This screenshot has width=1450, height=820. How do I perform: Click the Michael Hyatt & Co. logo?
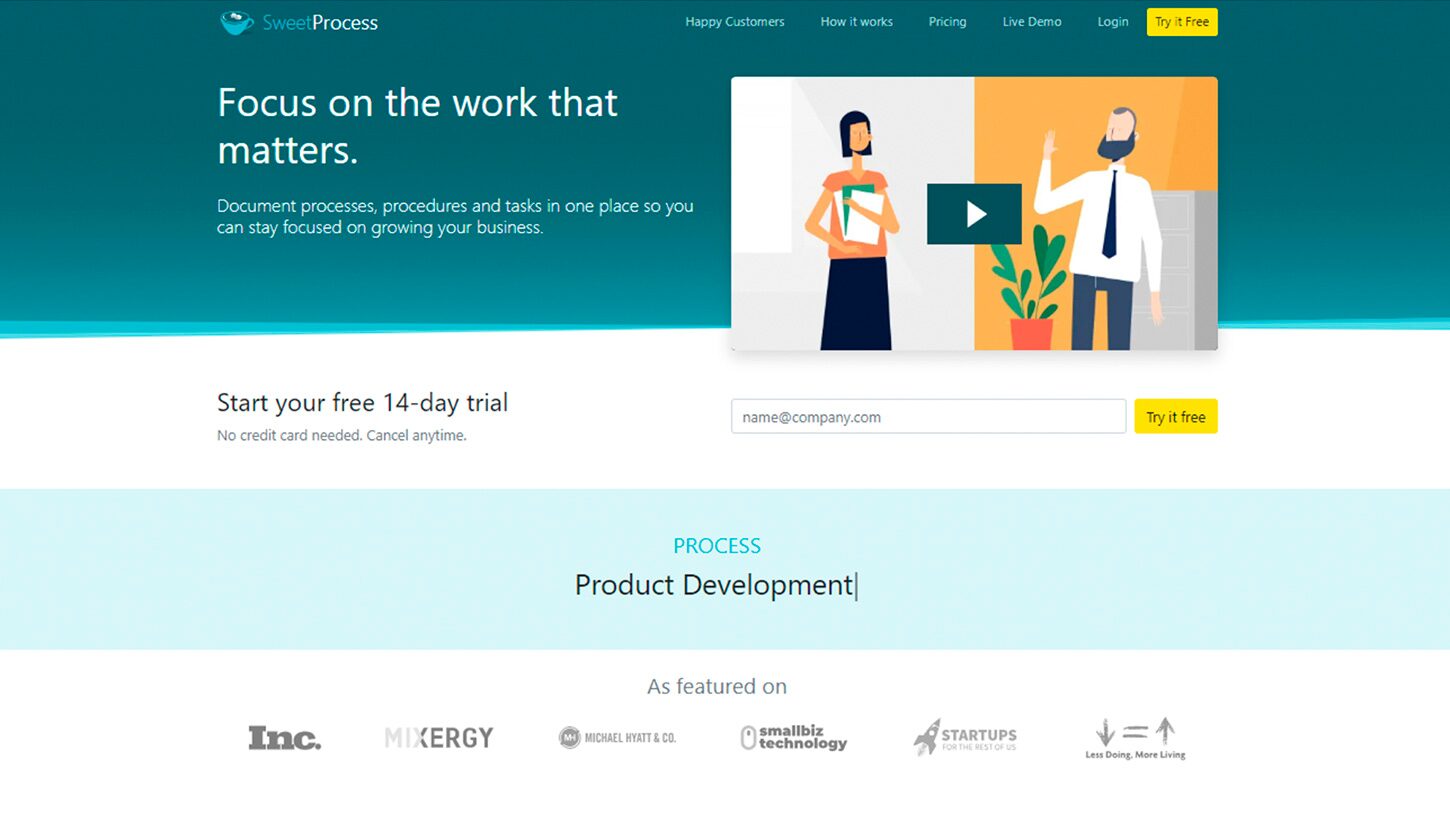[x=617, y=738]
